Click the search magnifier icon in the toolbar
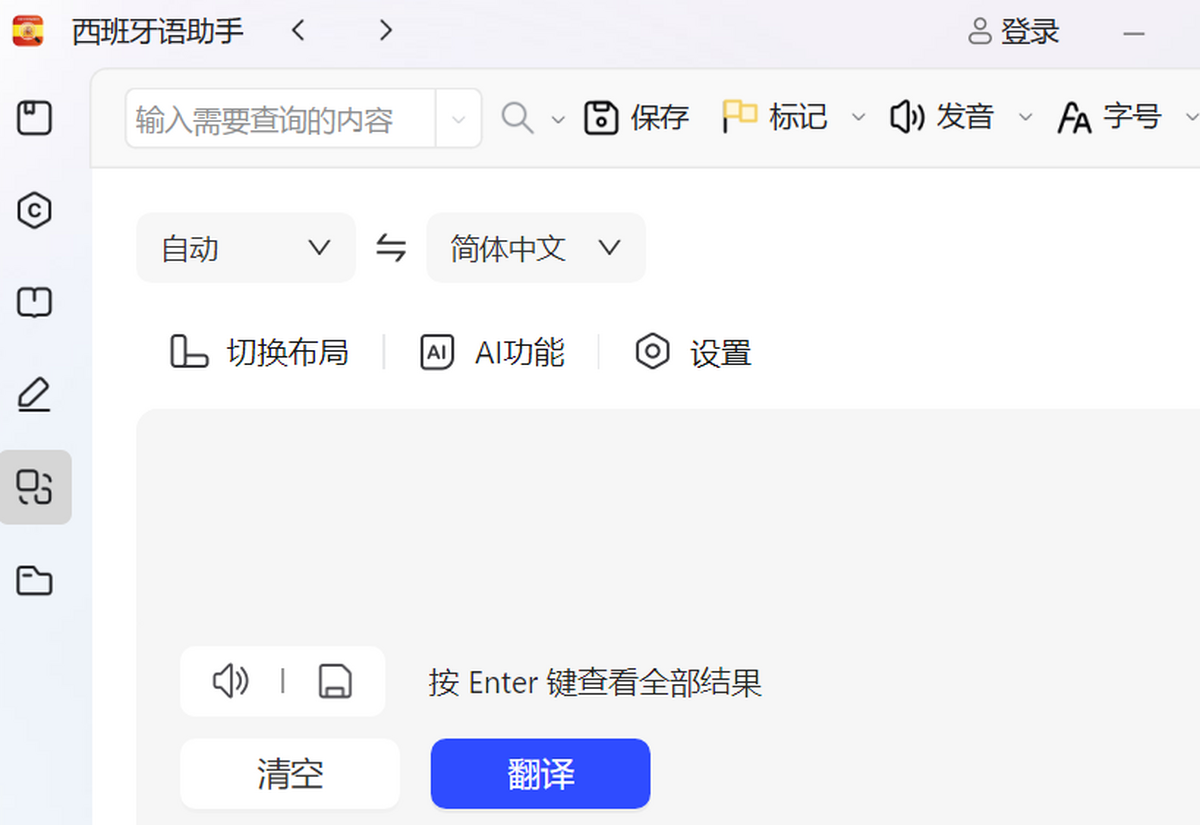The height and width of the screenshot is (825, 1200). click(x=517, y=117)
